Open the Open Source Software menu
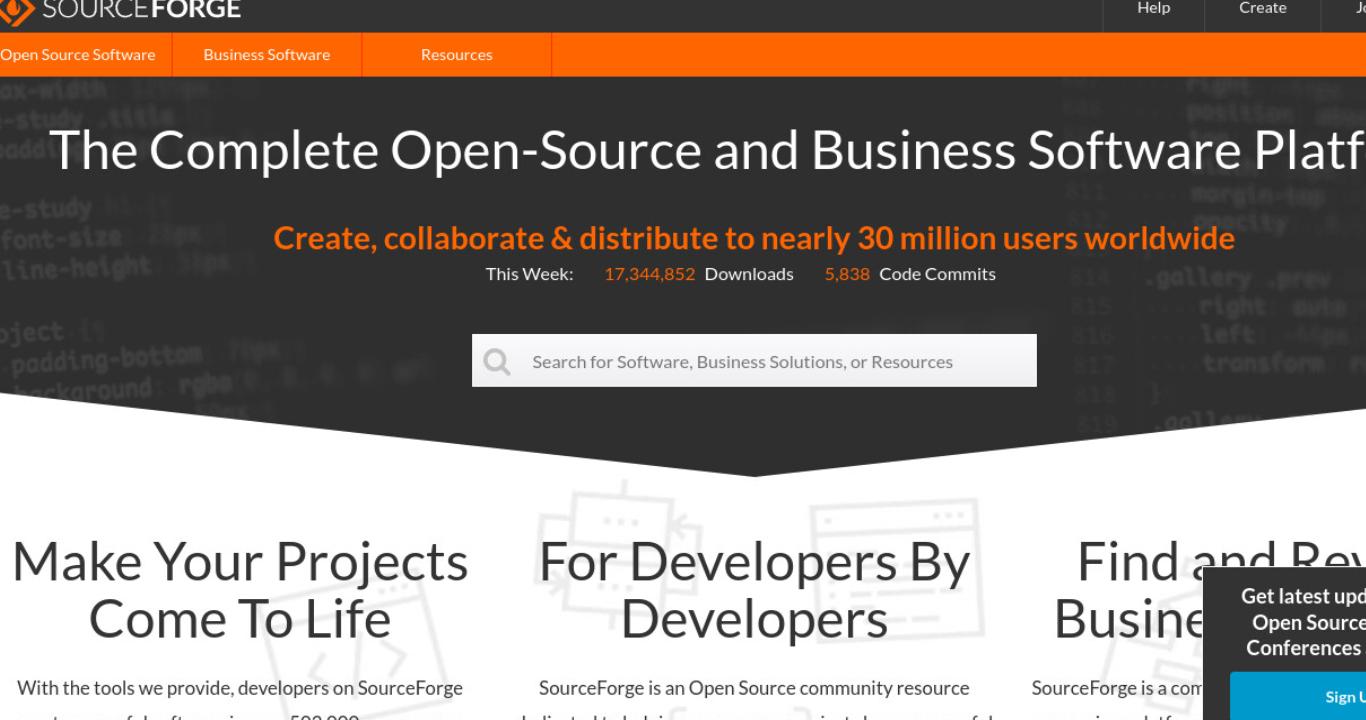1366x720 pixels. tap(78, 55)
